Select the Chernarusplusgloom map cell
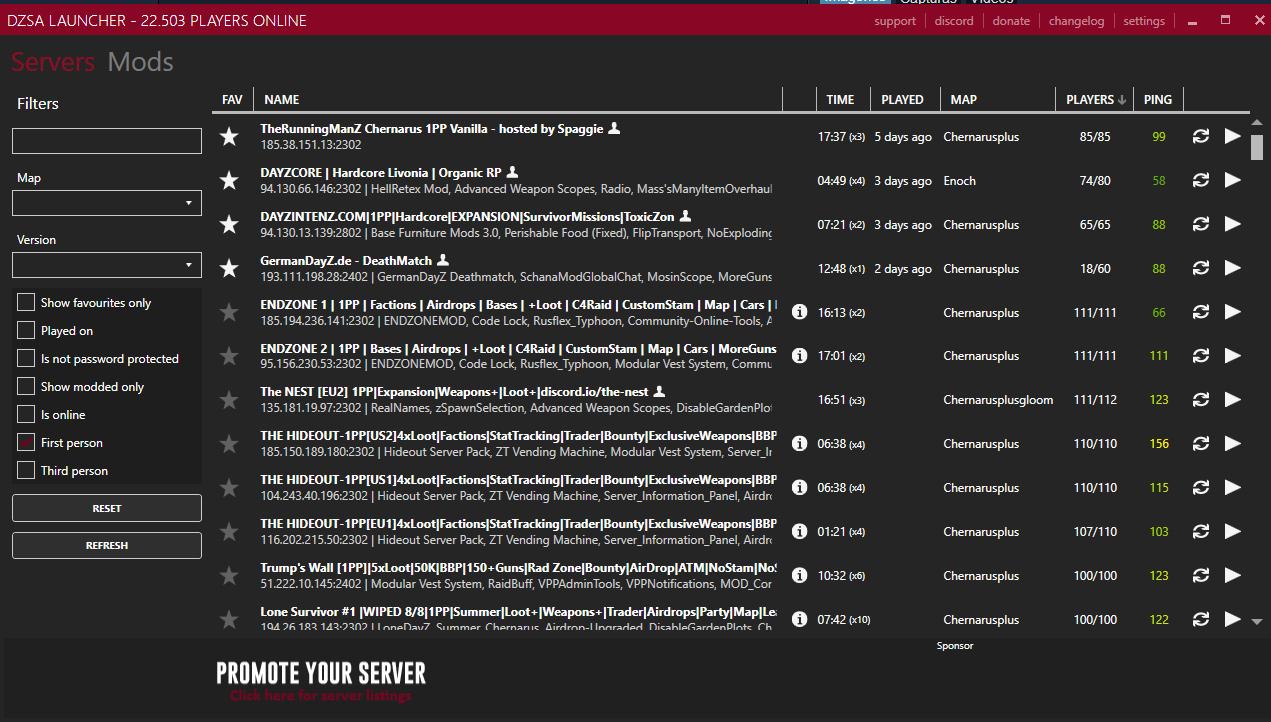The height and width of the screenshot is (722, 1271). coord(998,400)
